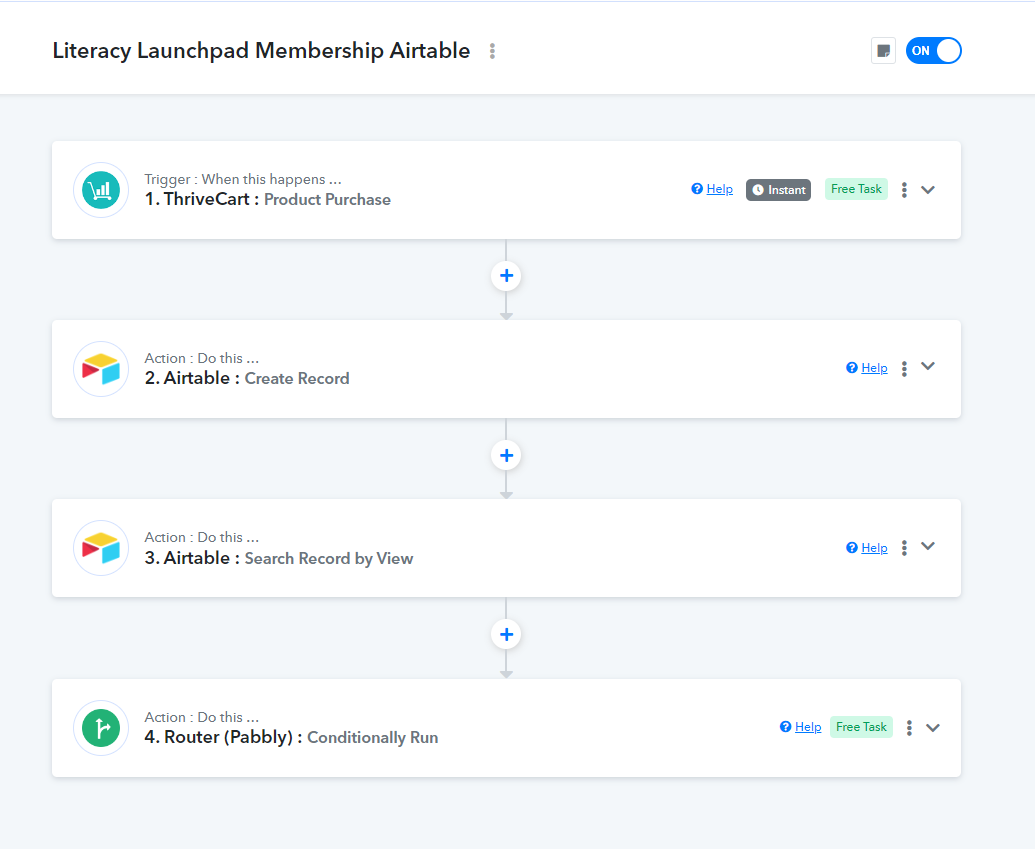Click the '1. ThriveCart : Product Purchase' title

[267, 199]
